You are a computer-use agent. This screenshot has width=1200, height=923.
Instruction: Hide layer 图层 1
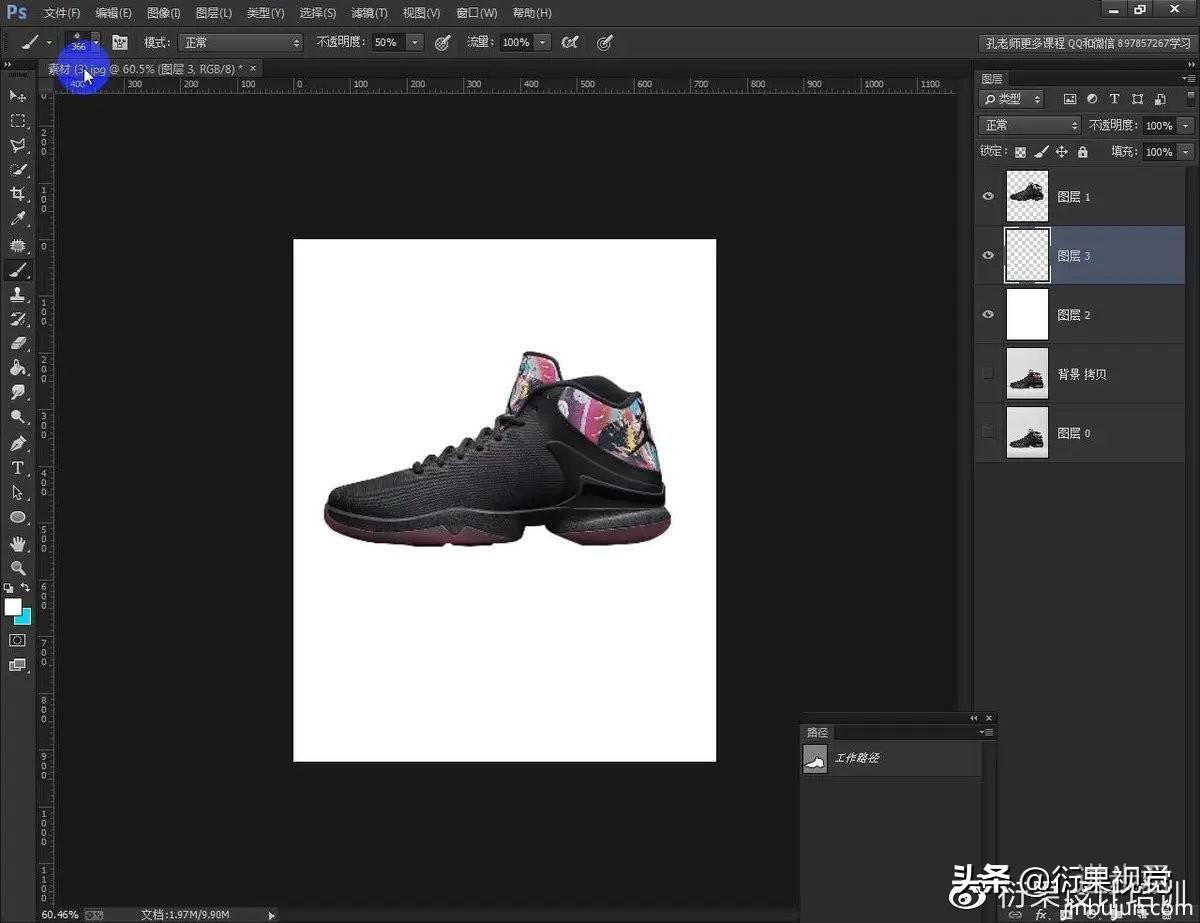[988, 196]
